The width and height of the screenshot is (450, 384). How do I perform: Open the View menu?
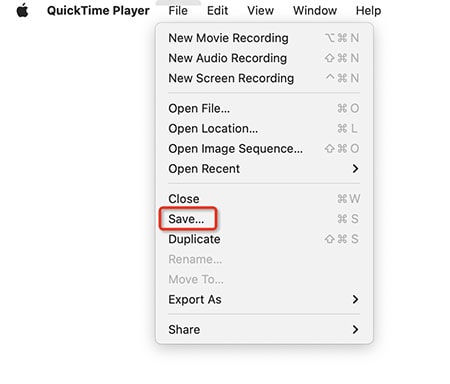(x=260, y=11)
